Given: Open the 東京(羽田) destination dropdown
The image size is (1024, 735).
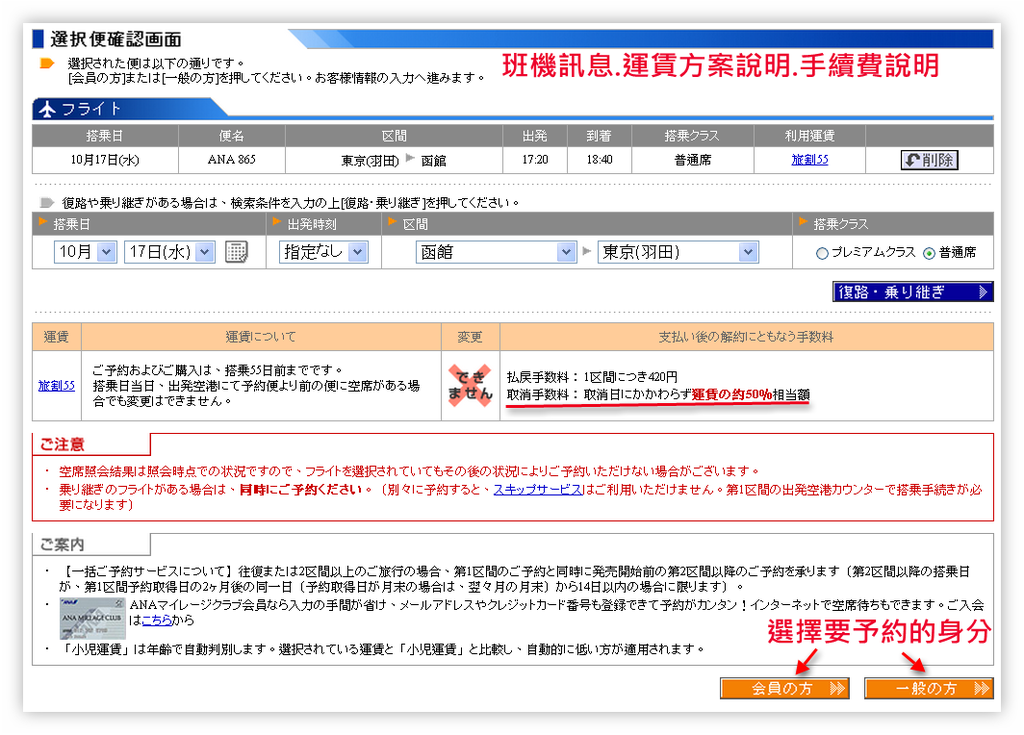Looking at the screenshot, I should (x=678, y=252).
